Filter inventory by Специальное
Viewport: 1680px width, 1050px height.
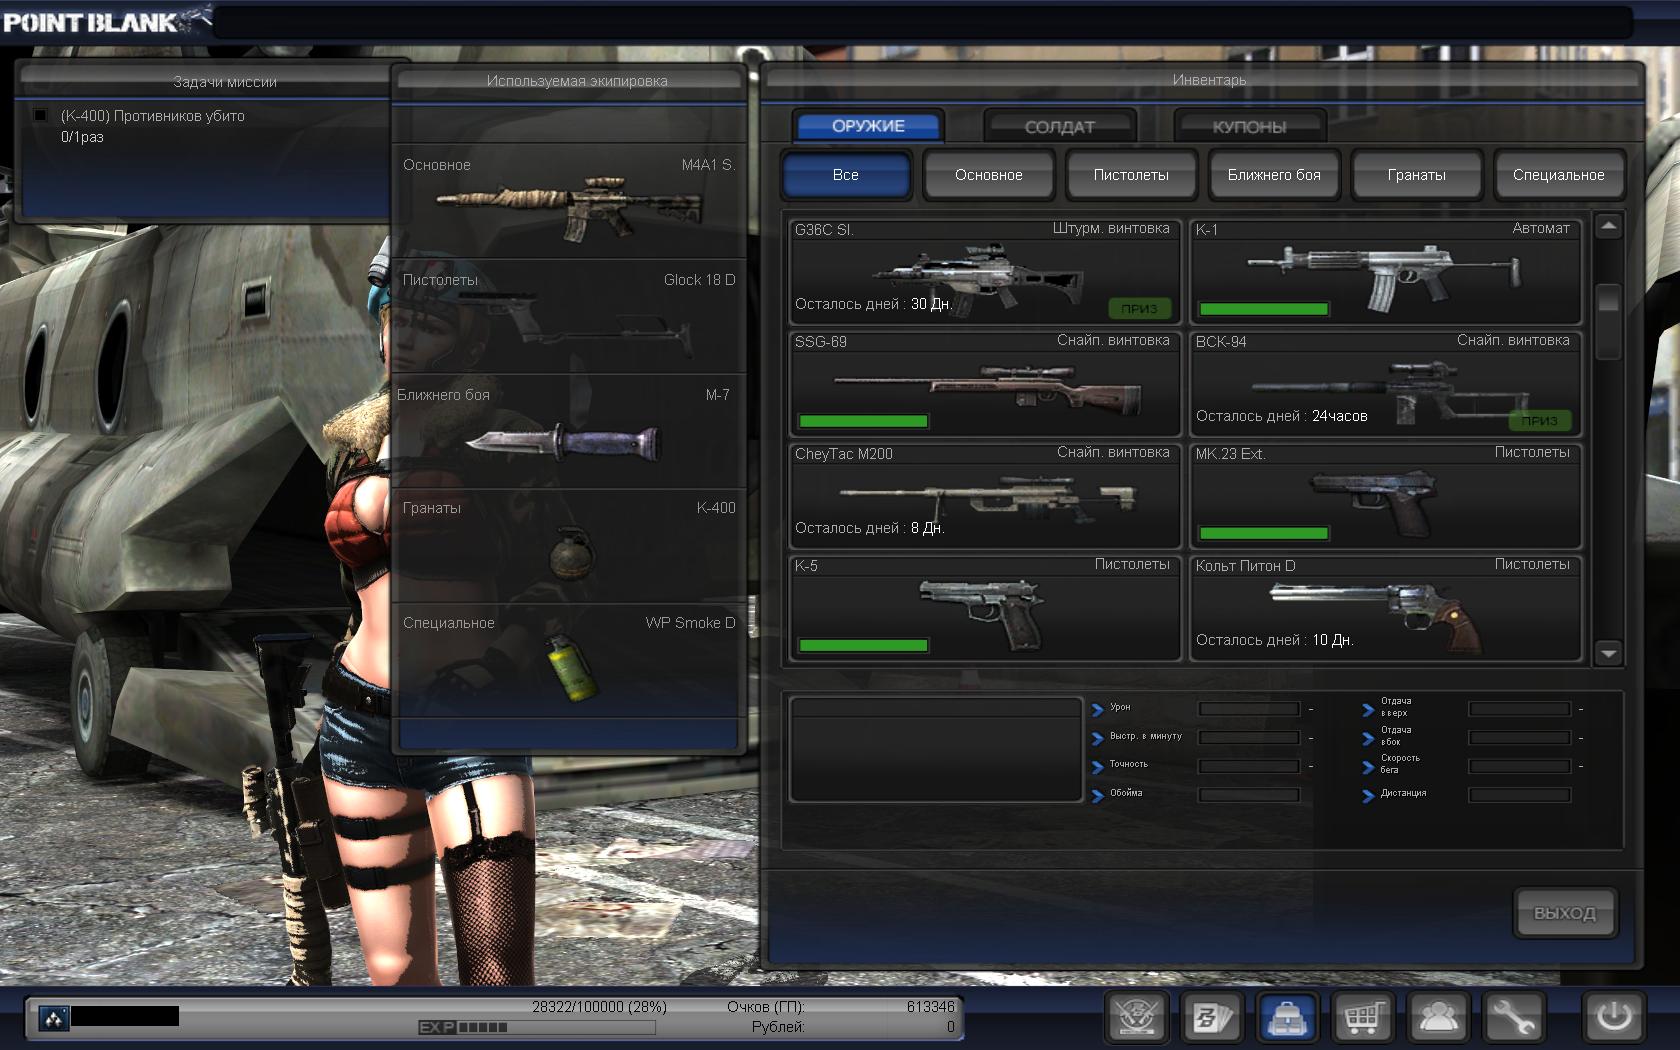[x=1558, y=175]
